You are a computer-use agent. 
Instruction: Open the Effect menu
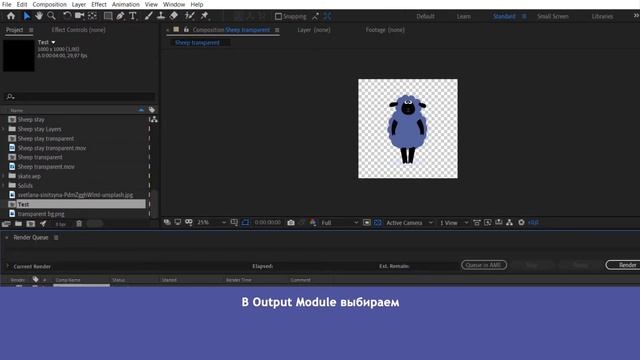click(99, 4)
